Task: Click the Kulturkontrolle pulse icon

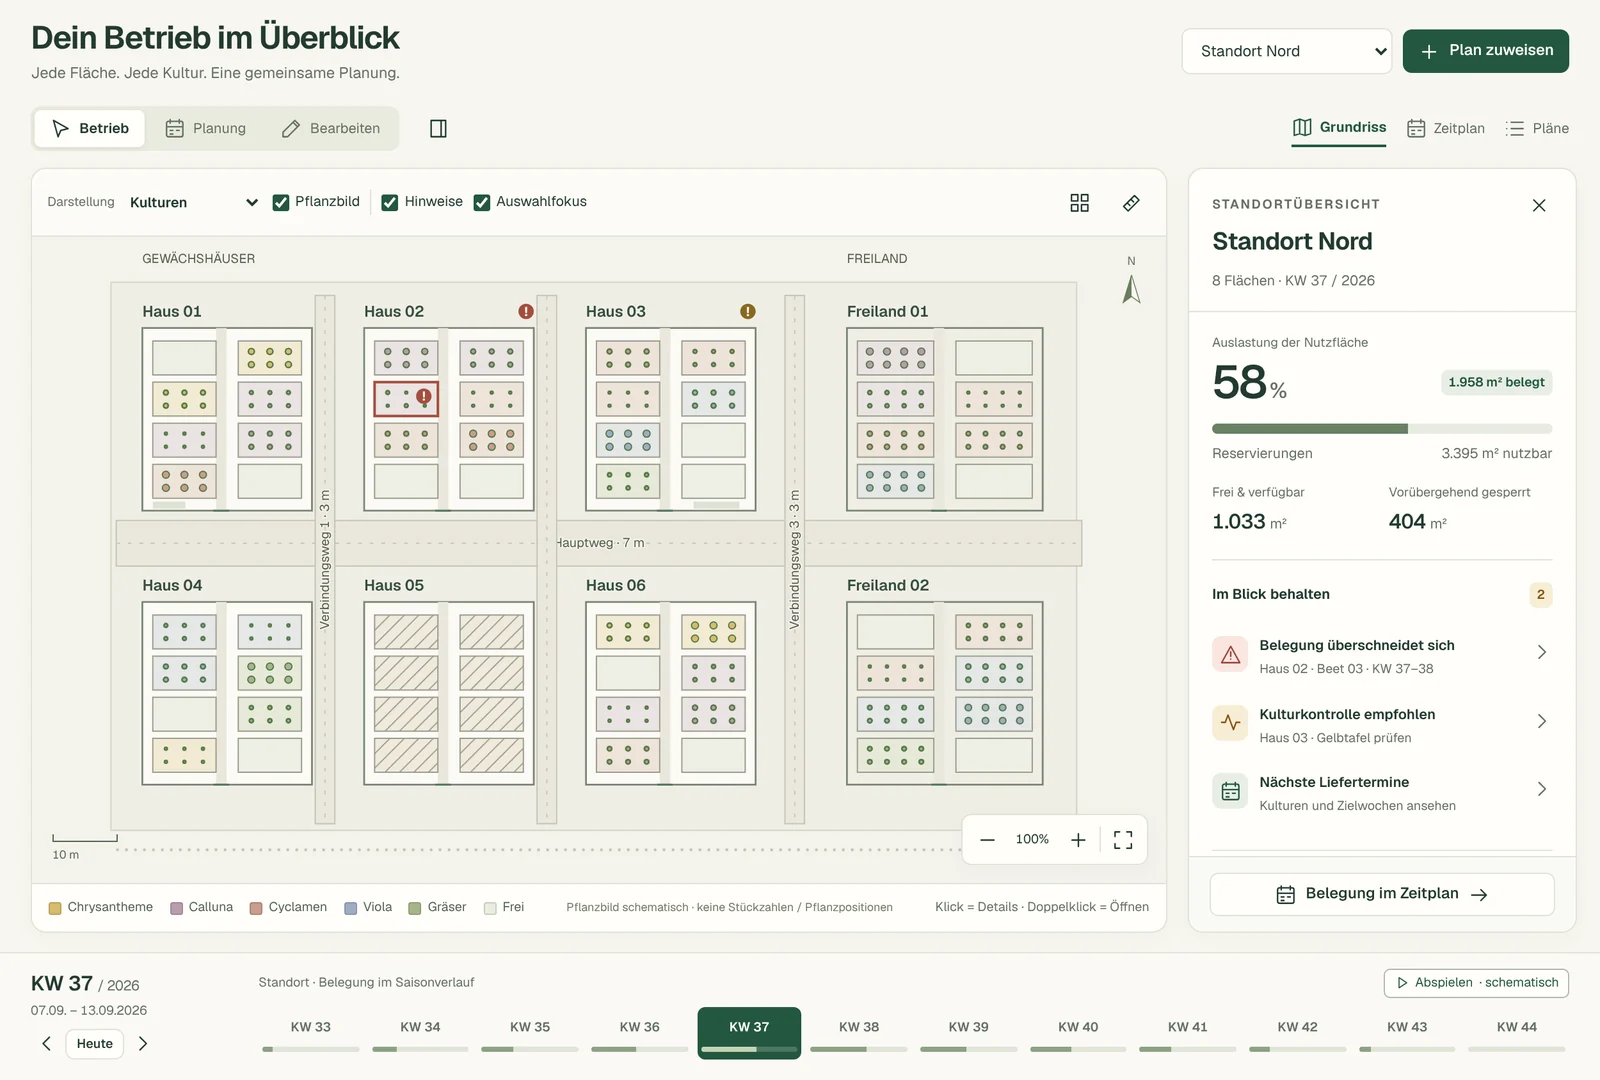Action: click(x=1230, y=722)
